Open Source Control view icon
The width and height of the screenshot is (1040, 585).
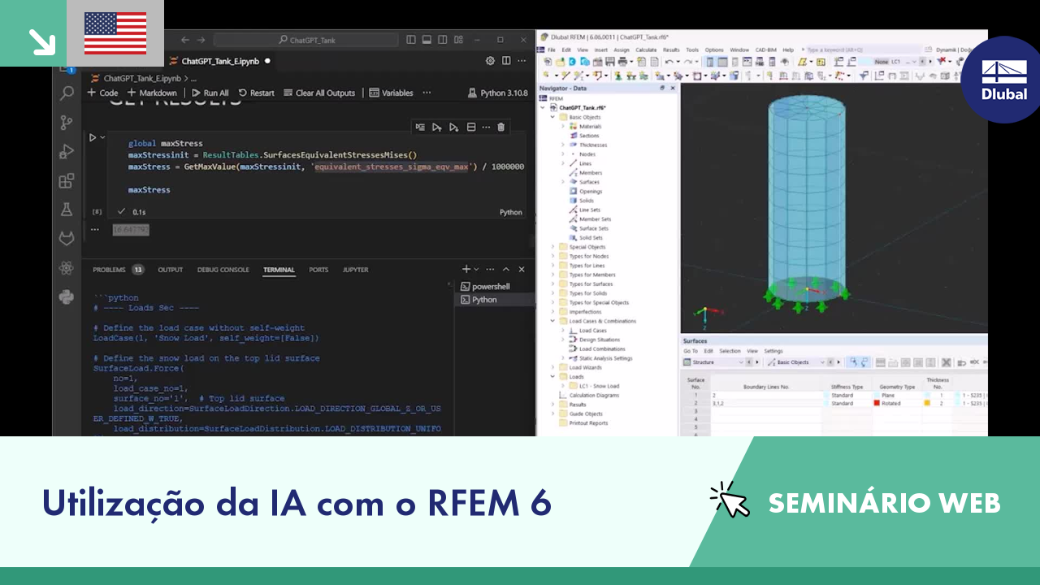click(66, 123)
